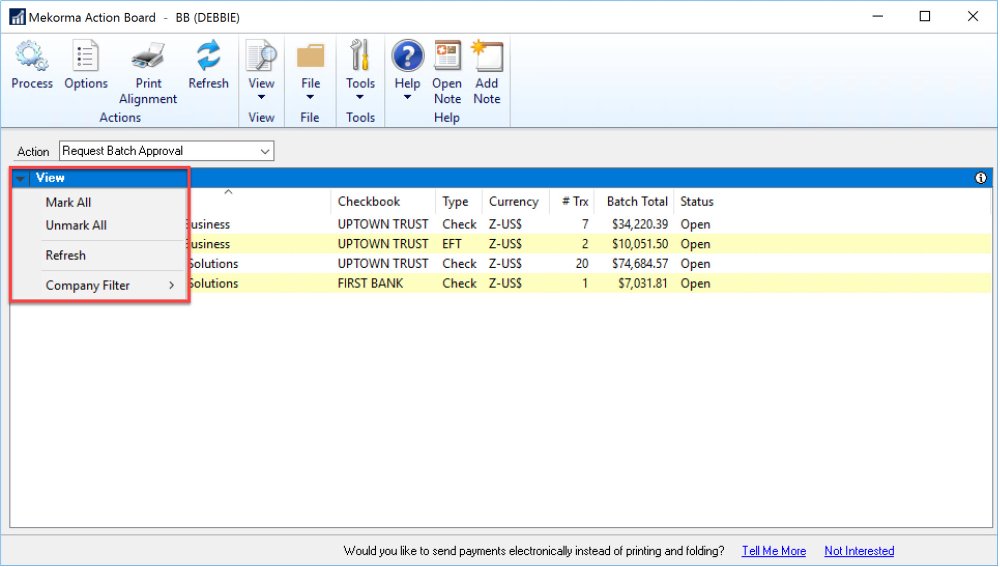This screenshot has height=567, width=1000.
Task: Expand the ribbon View dropdown arrow
Action: click(x=261, y=98)
